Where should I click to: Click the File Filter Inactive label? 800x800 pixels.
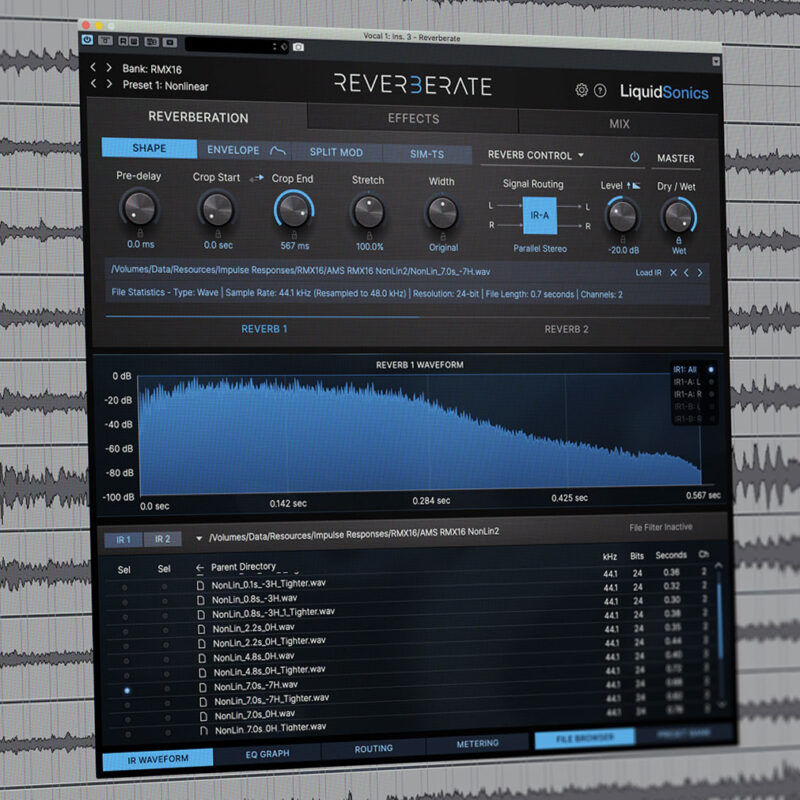point(661,527)
